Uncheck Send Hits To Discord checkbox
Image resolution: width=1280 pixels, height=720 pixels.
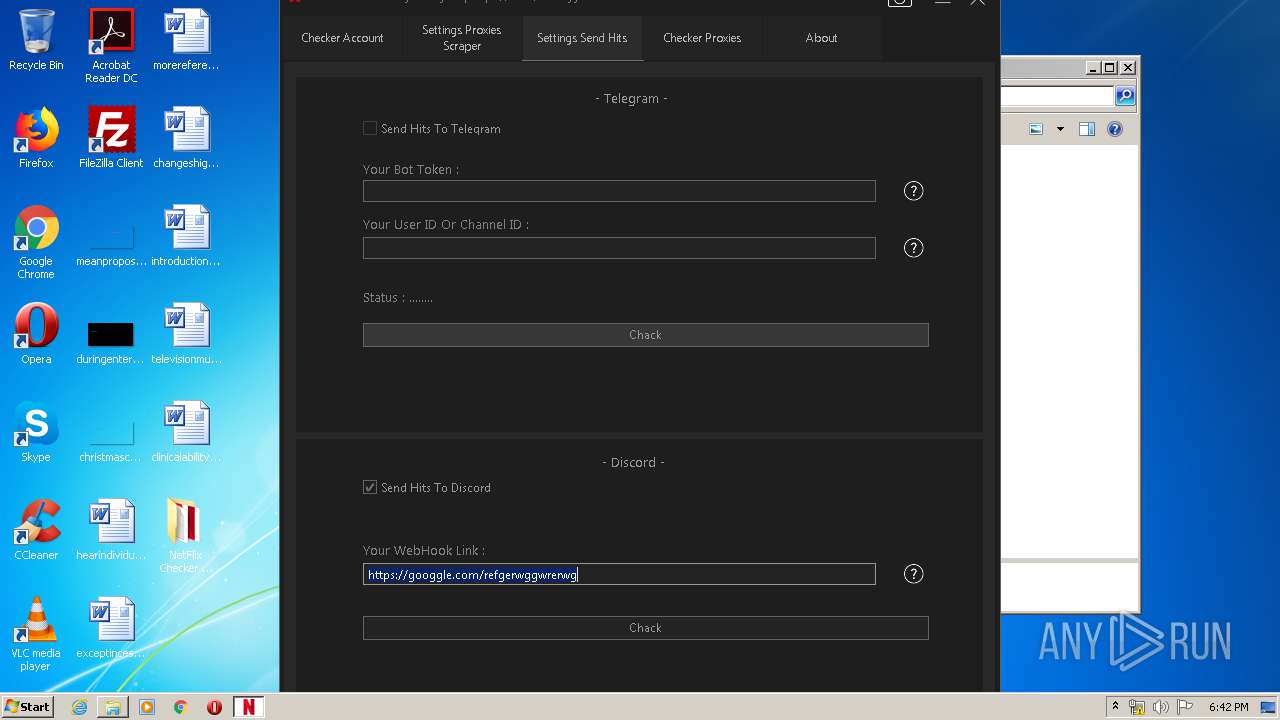coord(370,487)
